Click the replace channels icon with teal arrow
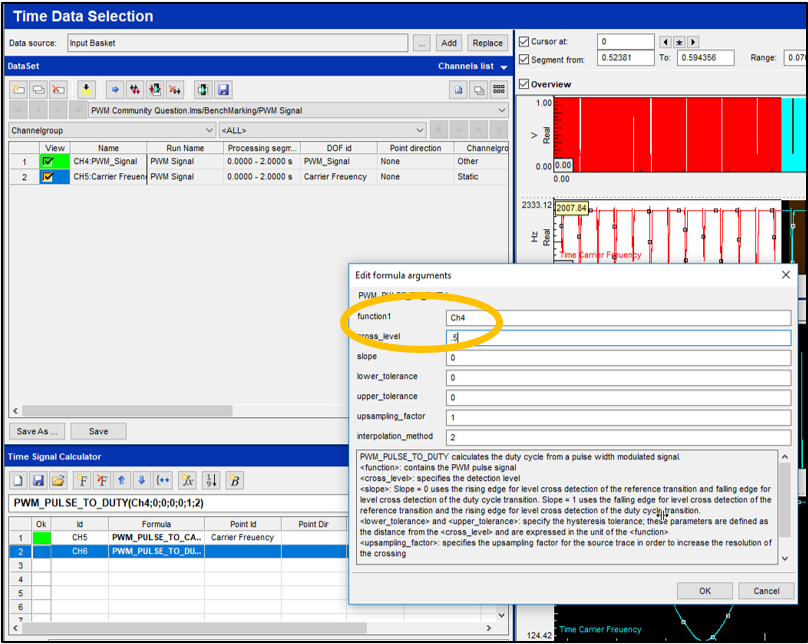The height and width of the screenshot is (644, 808). point(155,90)
